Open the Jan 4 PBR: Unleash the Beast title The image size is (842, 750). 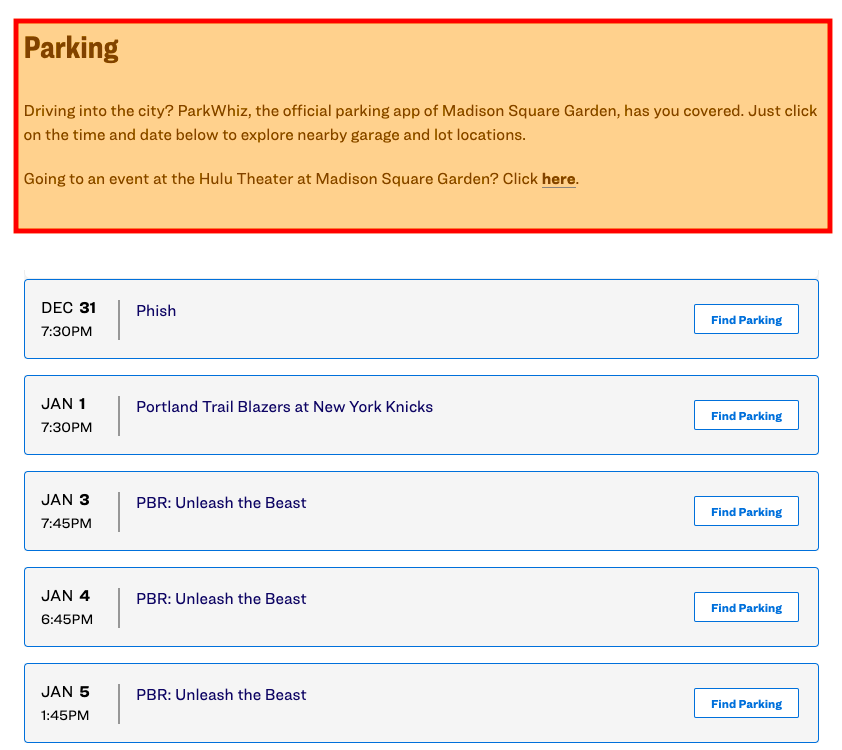(221, 599)
